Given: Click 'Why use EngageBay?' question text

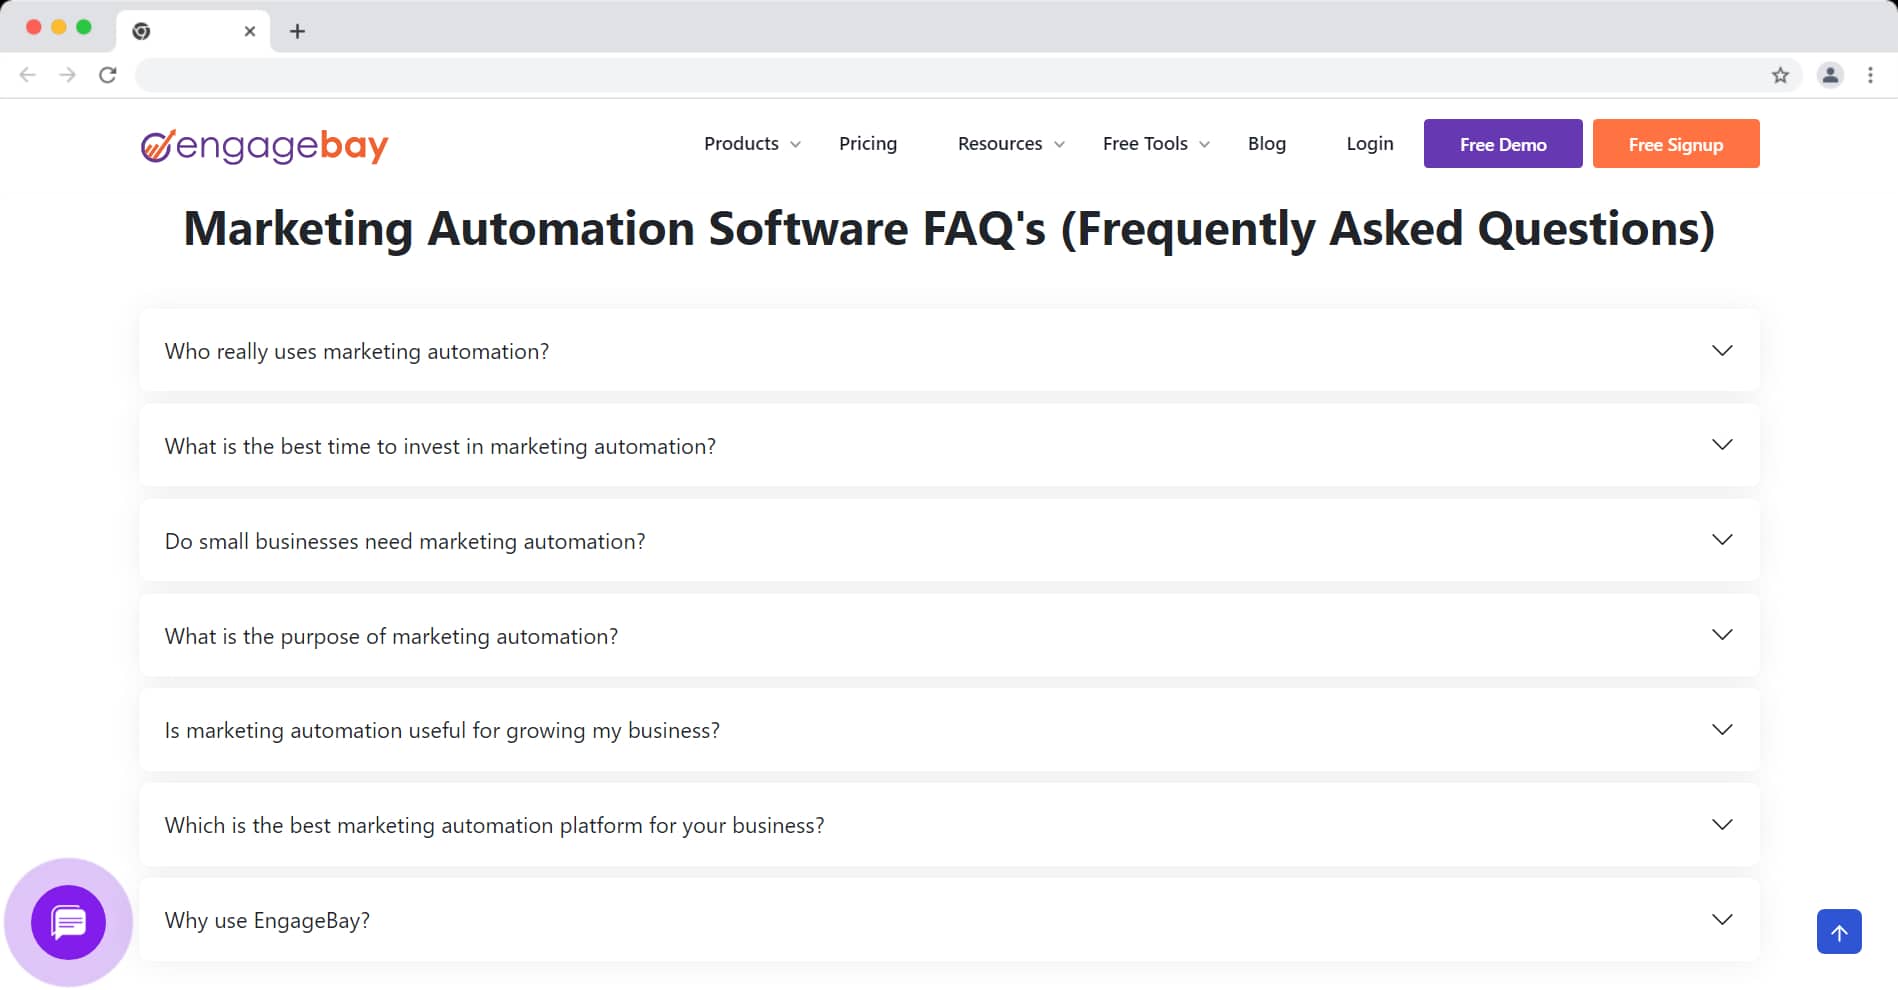Looking at the screenshot, I should (267, 921).
